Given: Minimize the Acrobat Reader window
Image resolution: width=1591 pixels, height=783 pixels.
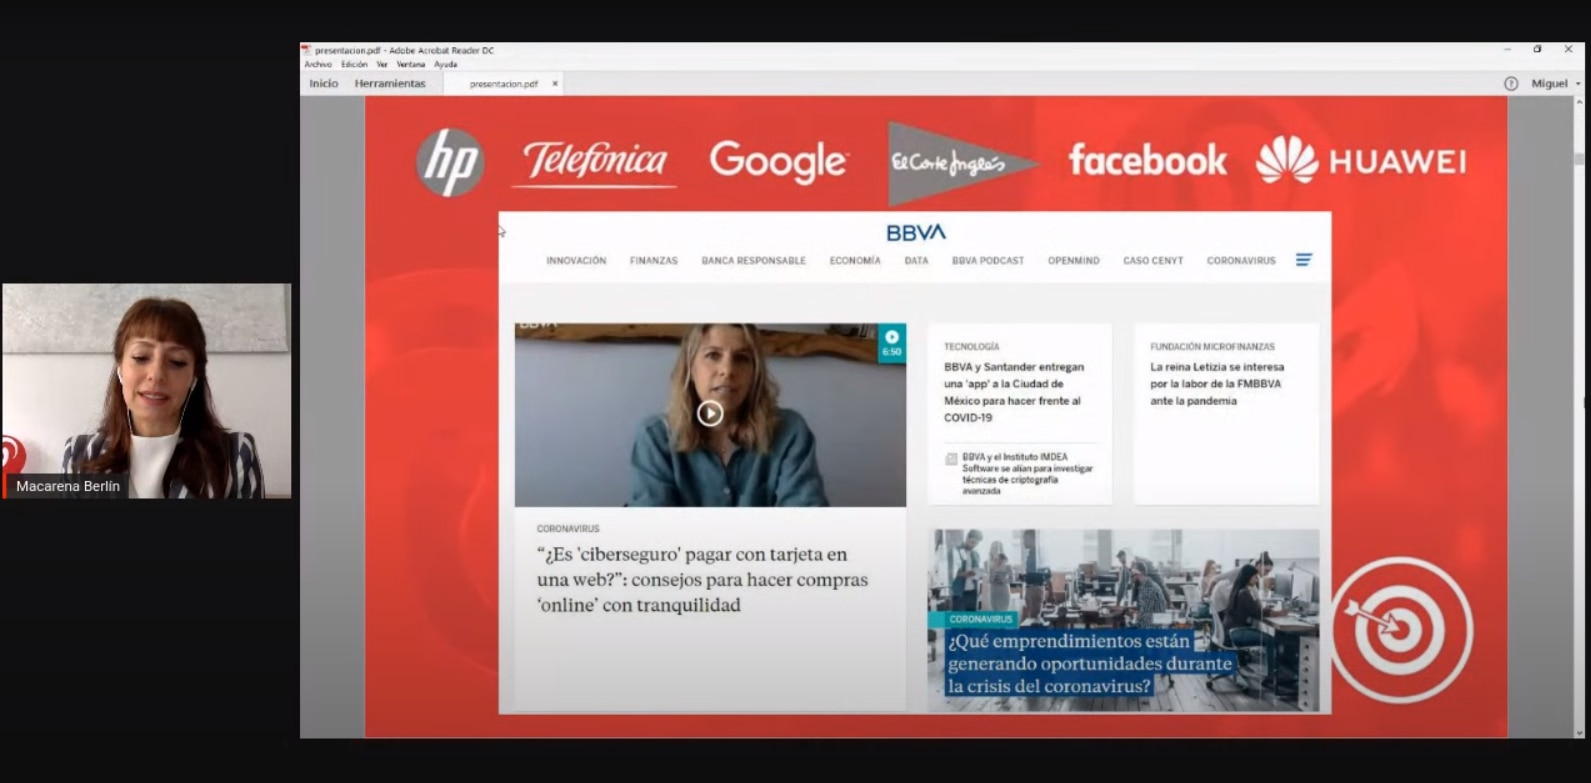Looking at the screenshot, I should tap(1507, 50).
